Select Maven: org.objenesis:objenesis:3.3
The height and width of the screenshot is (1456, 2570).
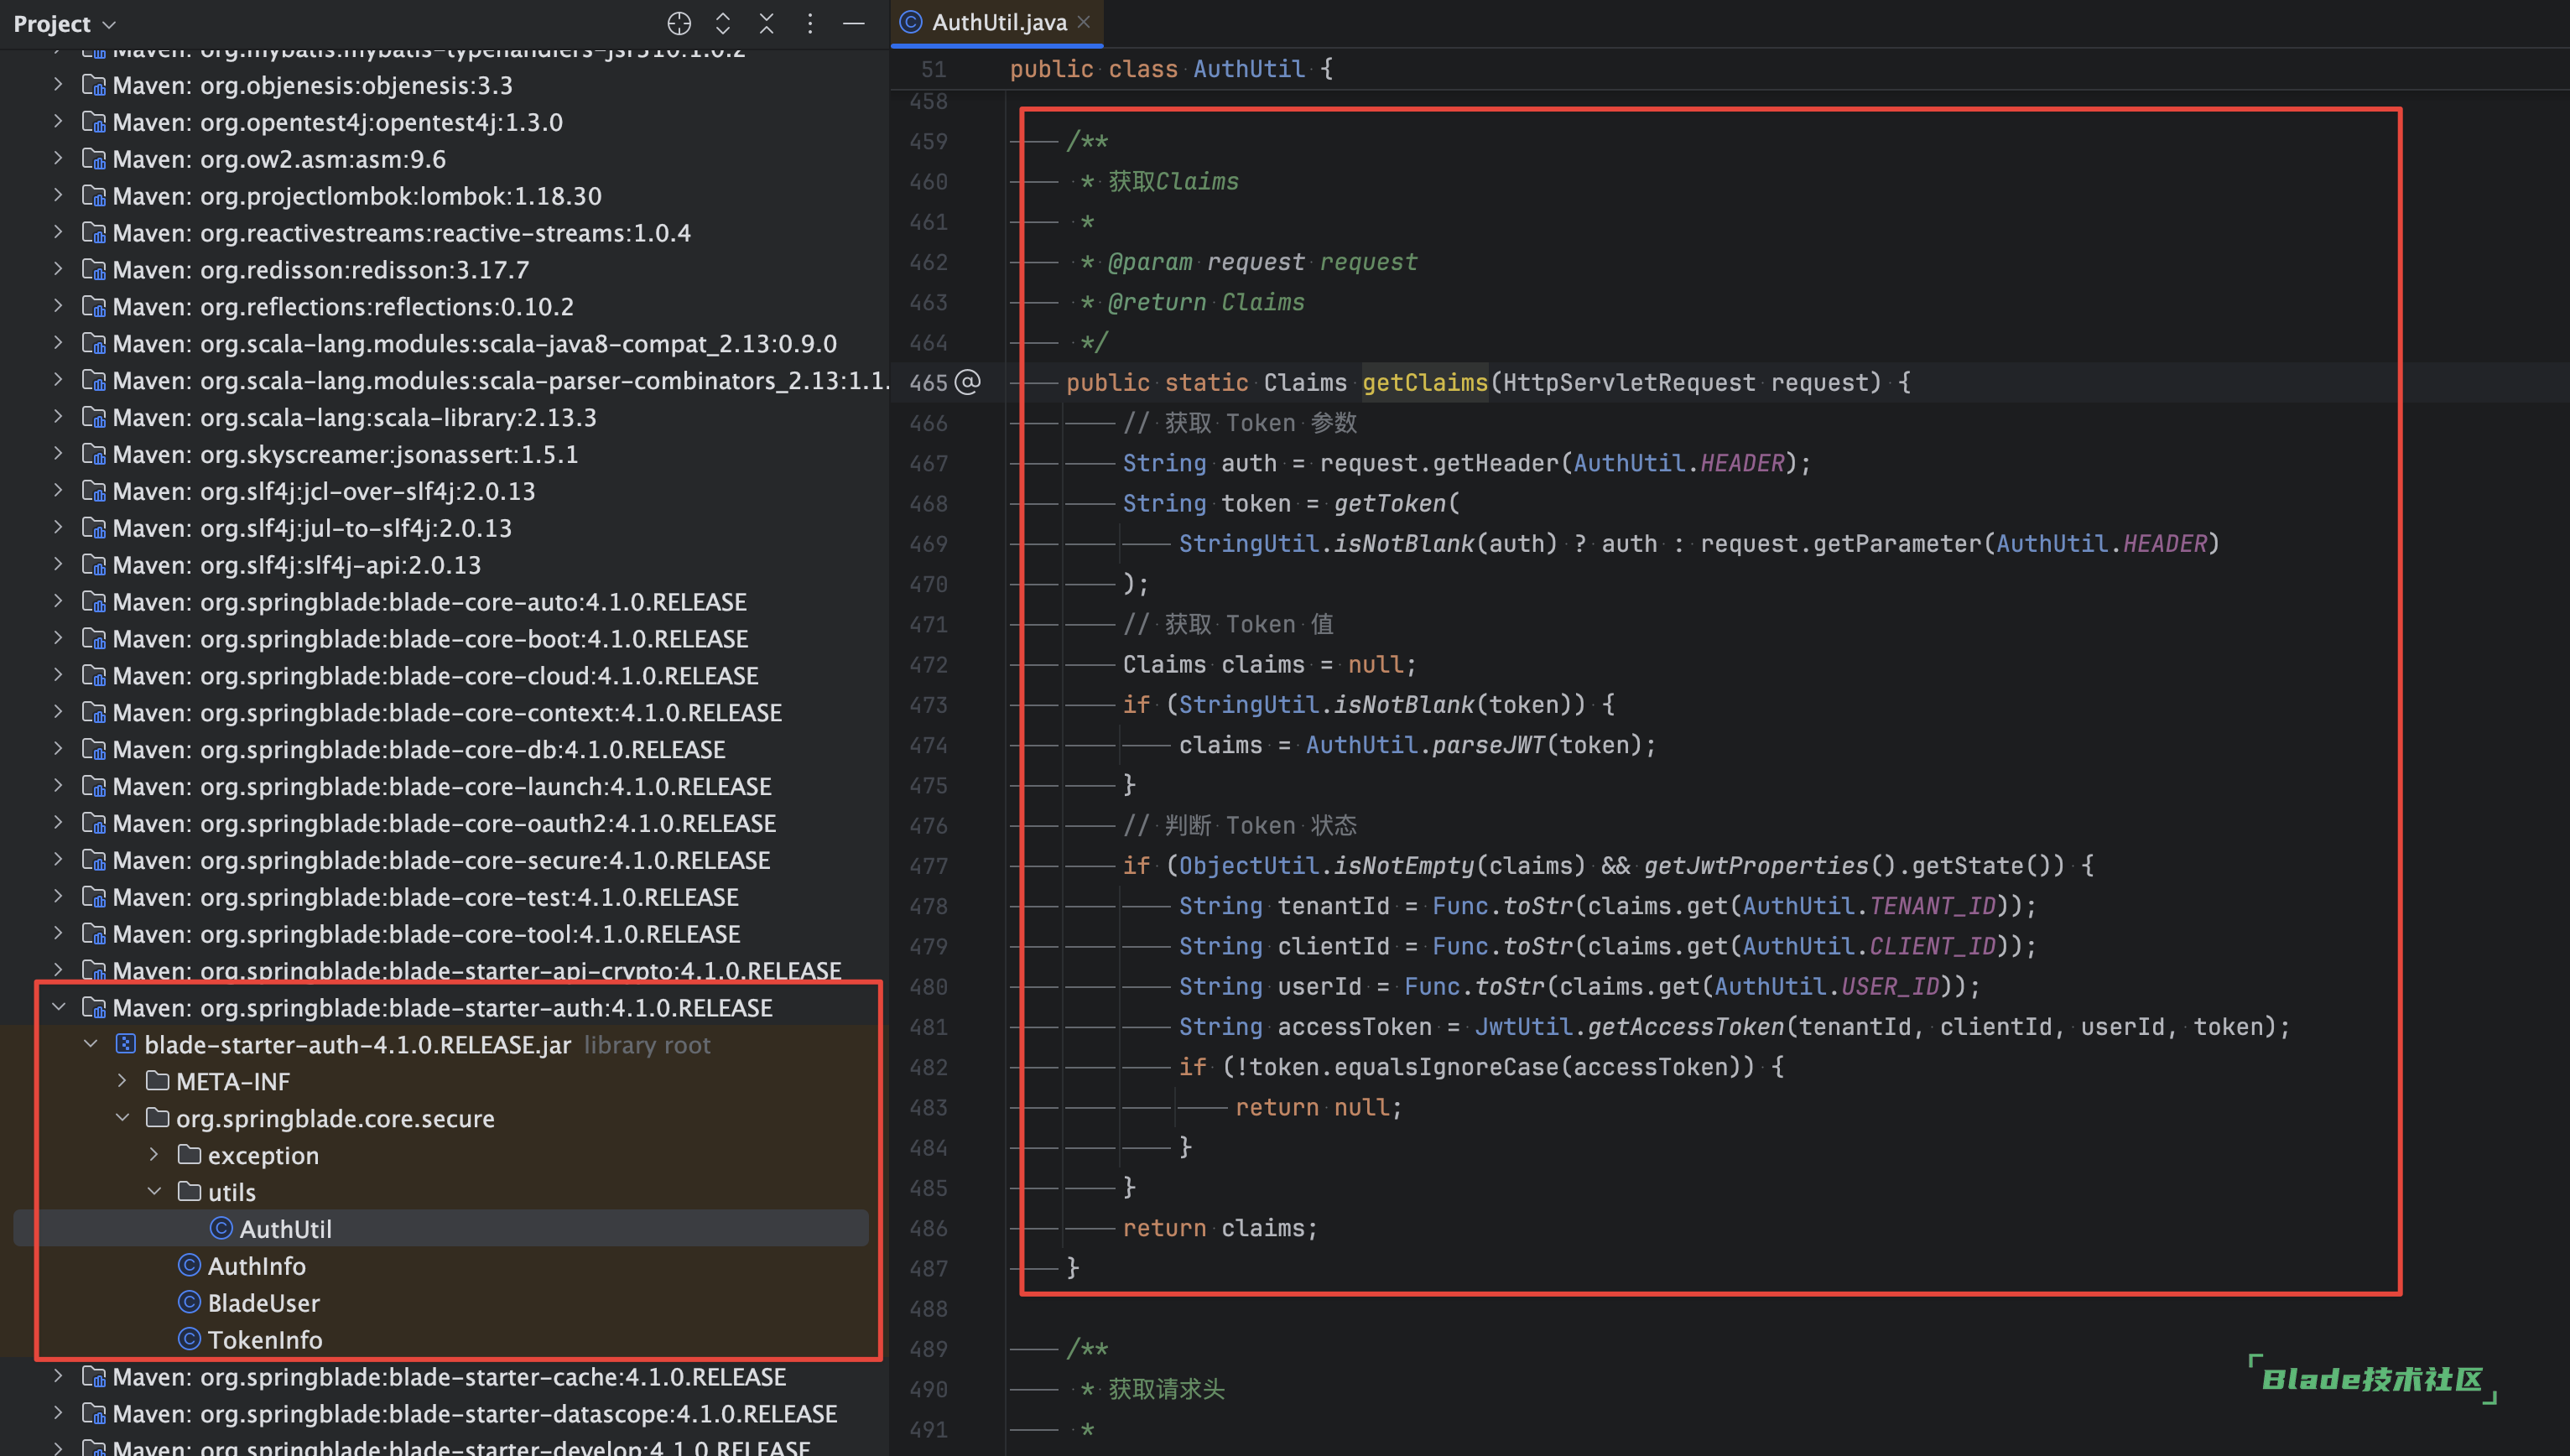pyautogui.click(x=312, y=85)
